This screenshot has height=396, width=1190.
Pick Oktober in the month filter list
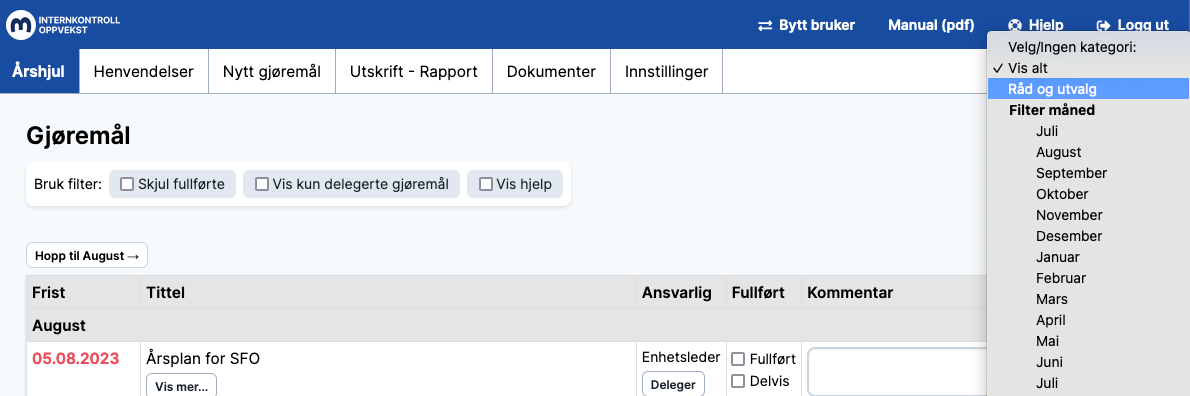[1062, 194]
